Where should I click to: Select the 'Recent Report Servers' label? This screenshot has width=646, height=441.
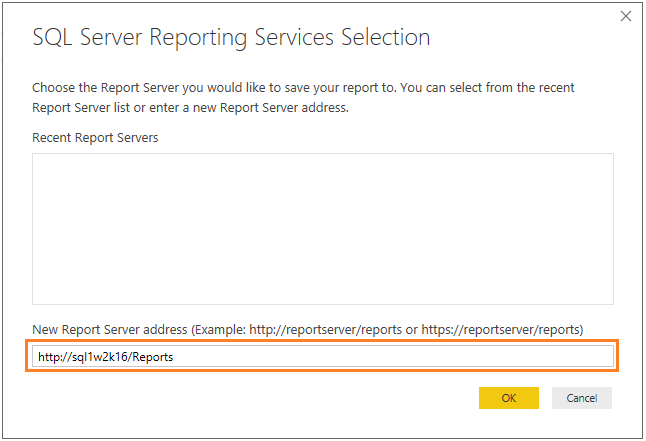tap(95, 138)
